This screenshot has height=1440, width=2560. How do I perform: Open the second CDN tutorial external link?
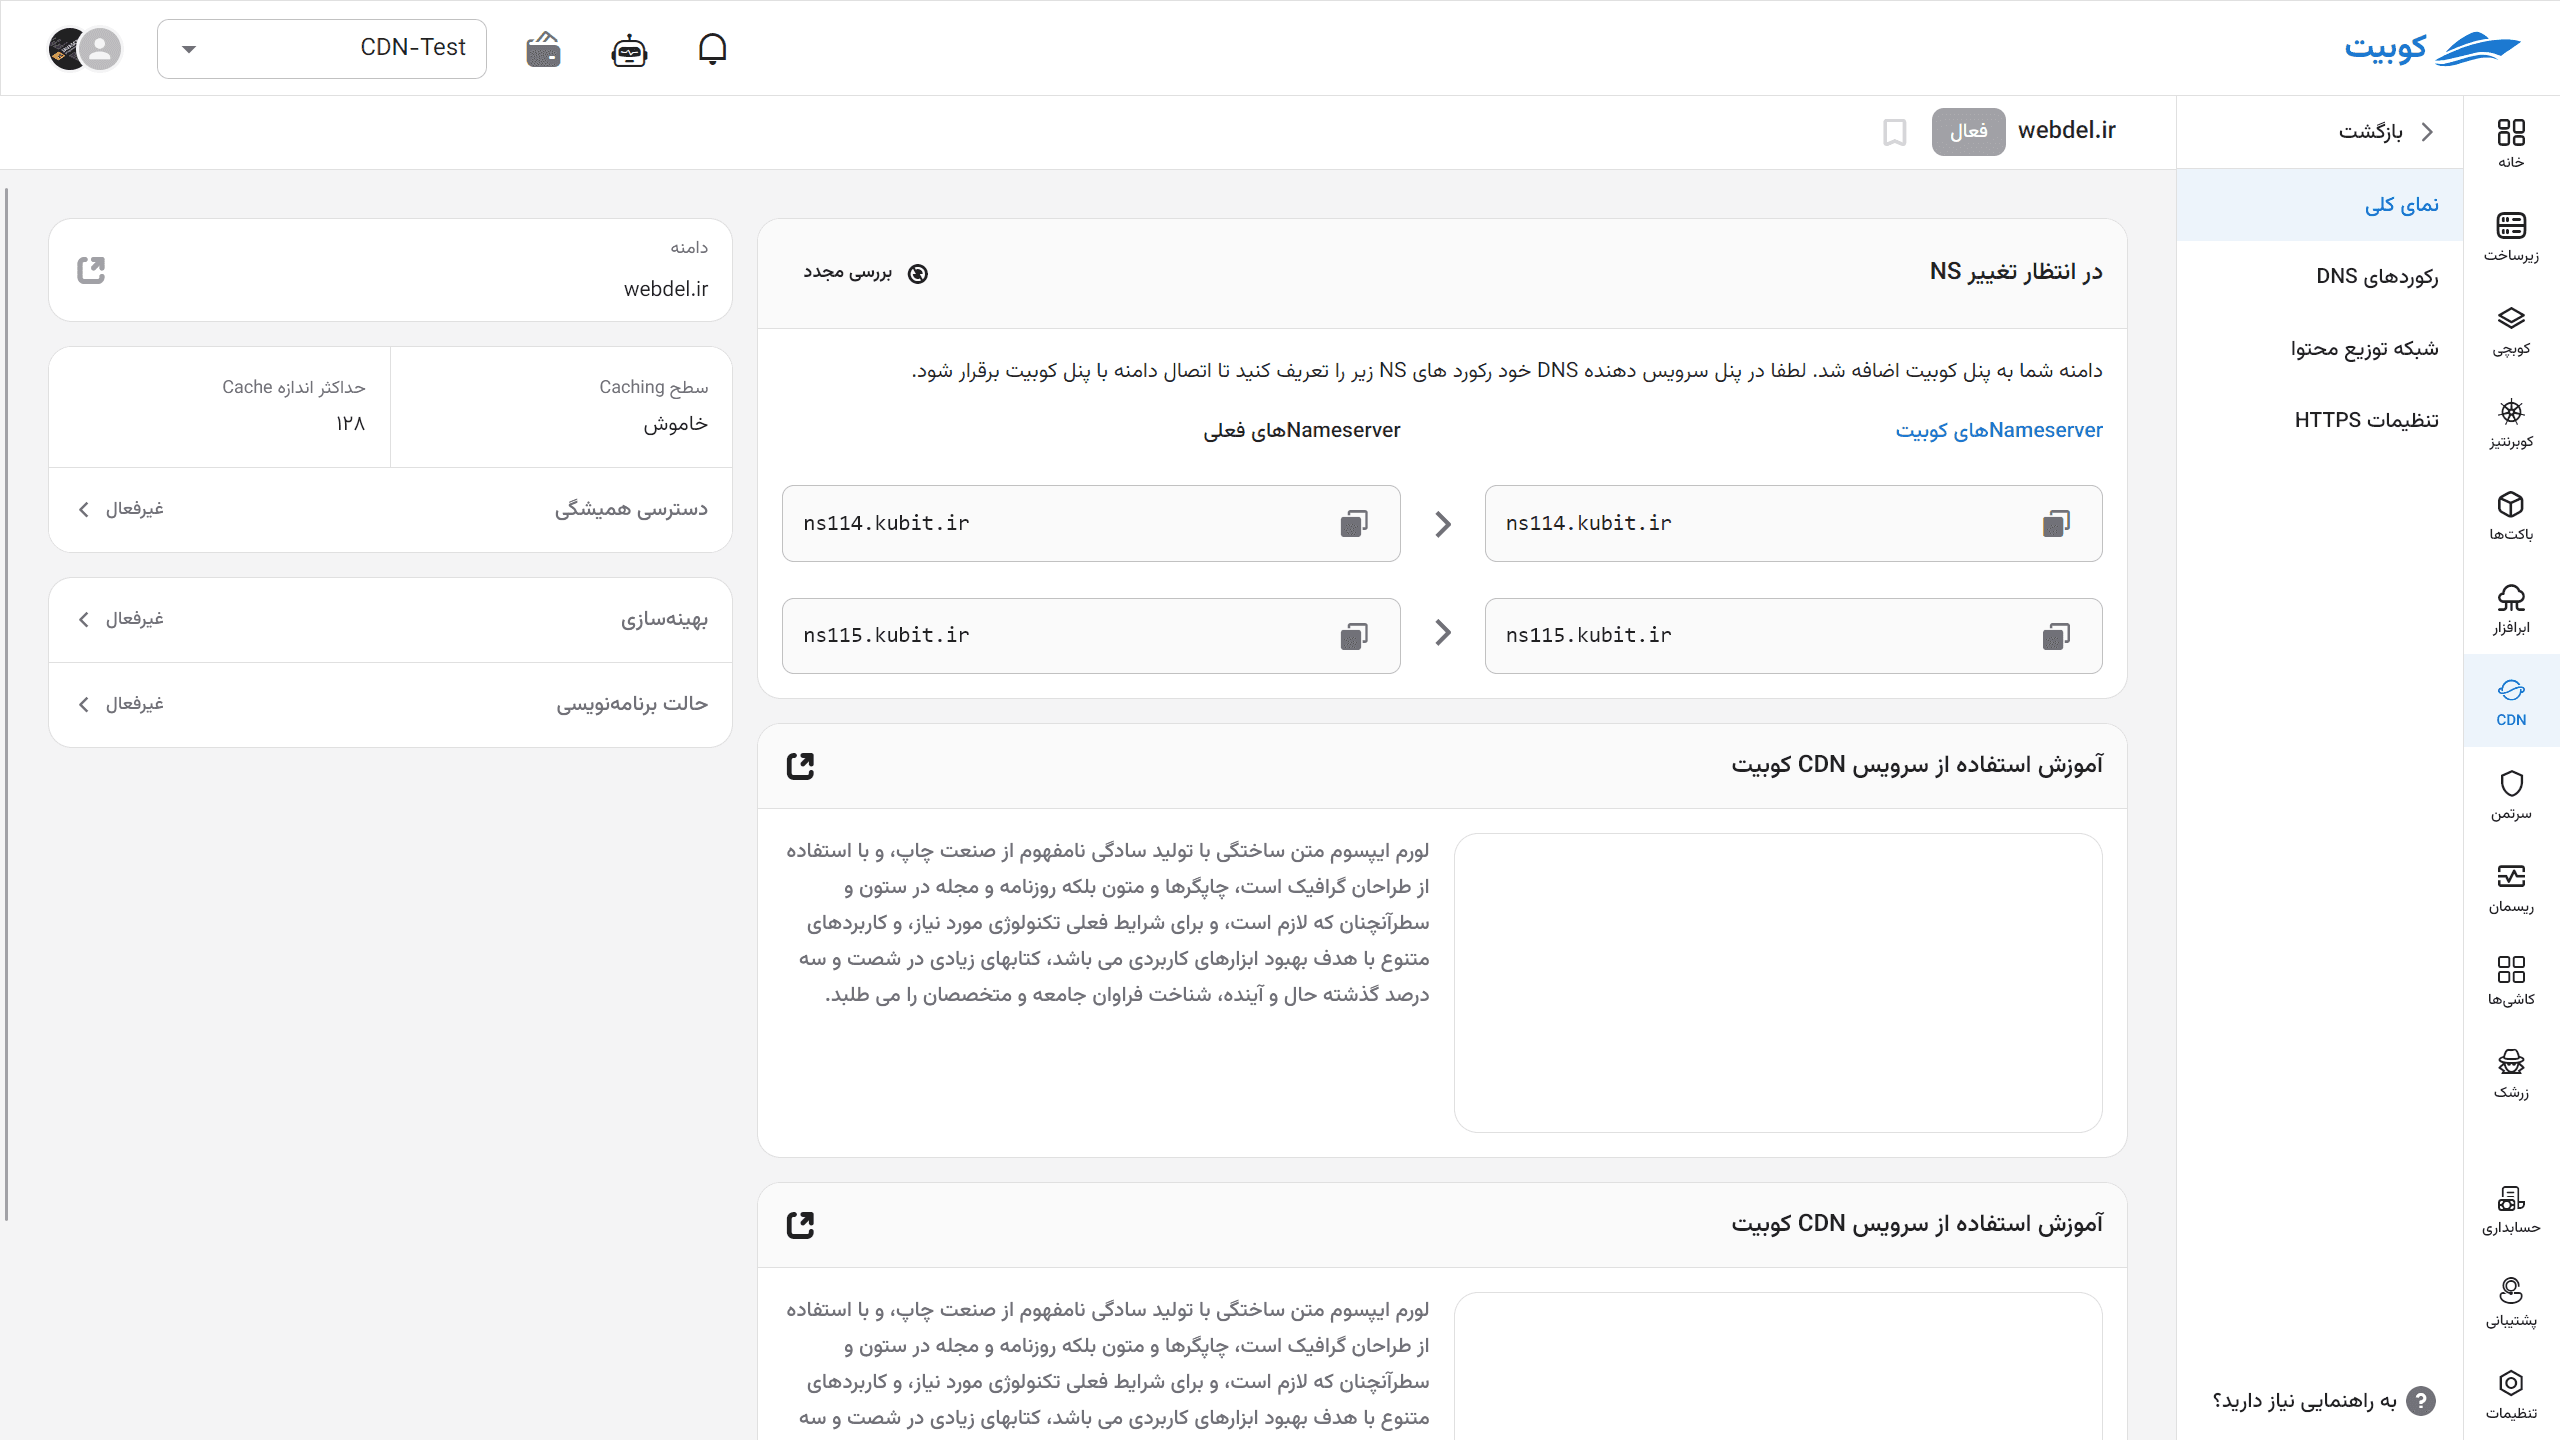click(x=800, y=1225)
